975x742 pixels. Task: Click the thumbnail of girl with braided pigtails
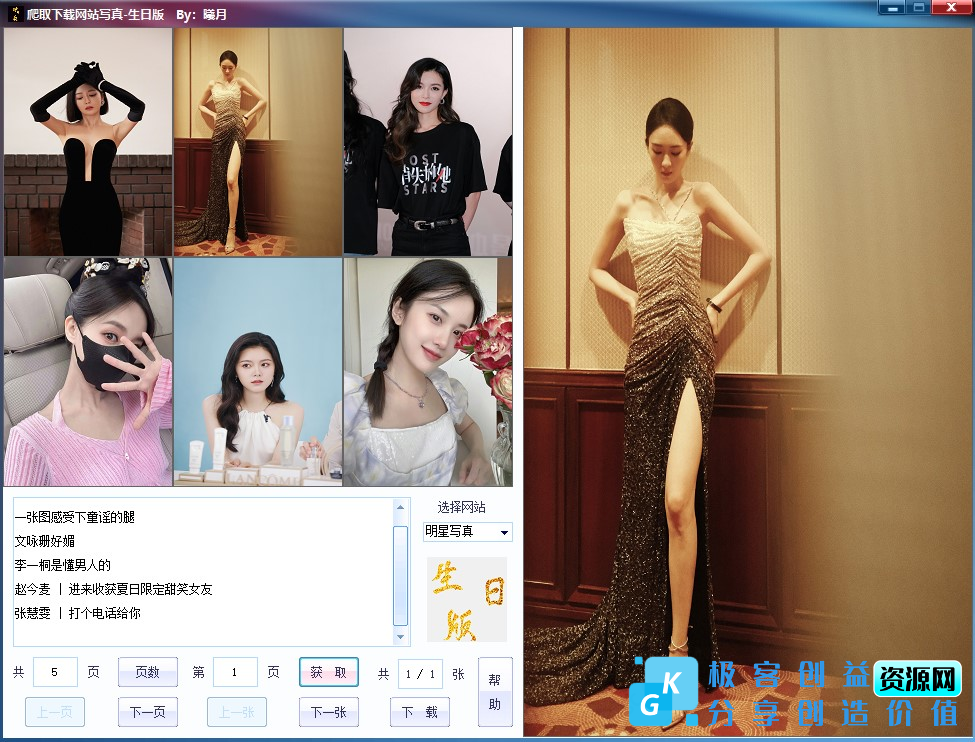point(427,371)
